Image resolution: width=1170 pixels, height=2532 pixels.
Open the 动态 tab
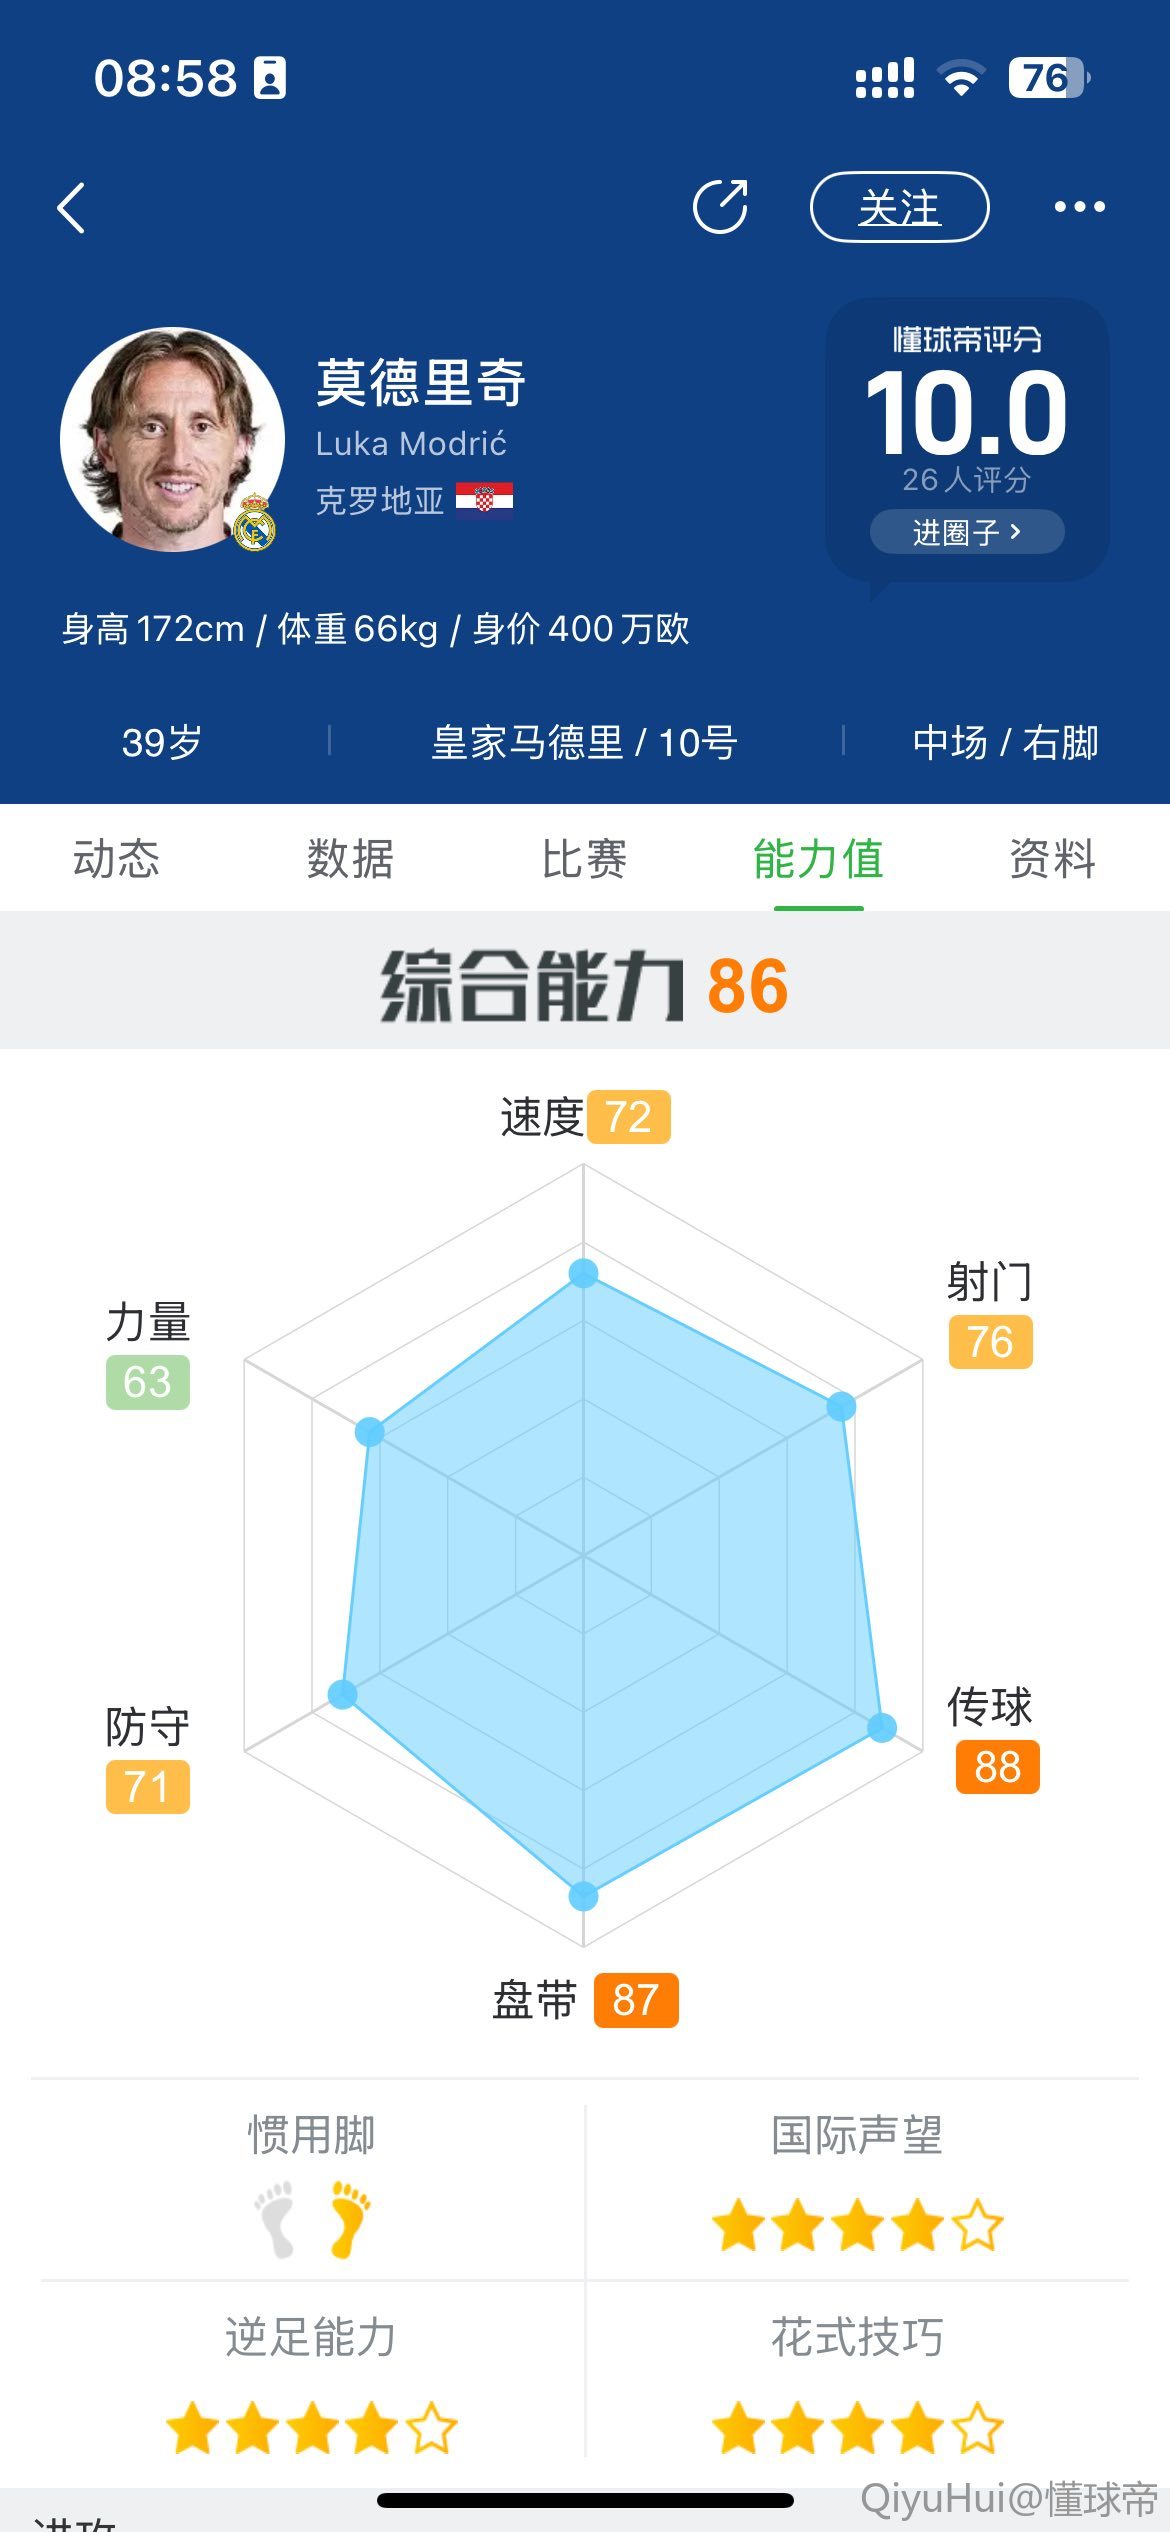coord(116,859)
